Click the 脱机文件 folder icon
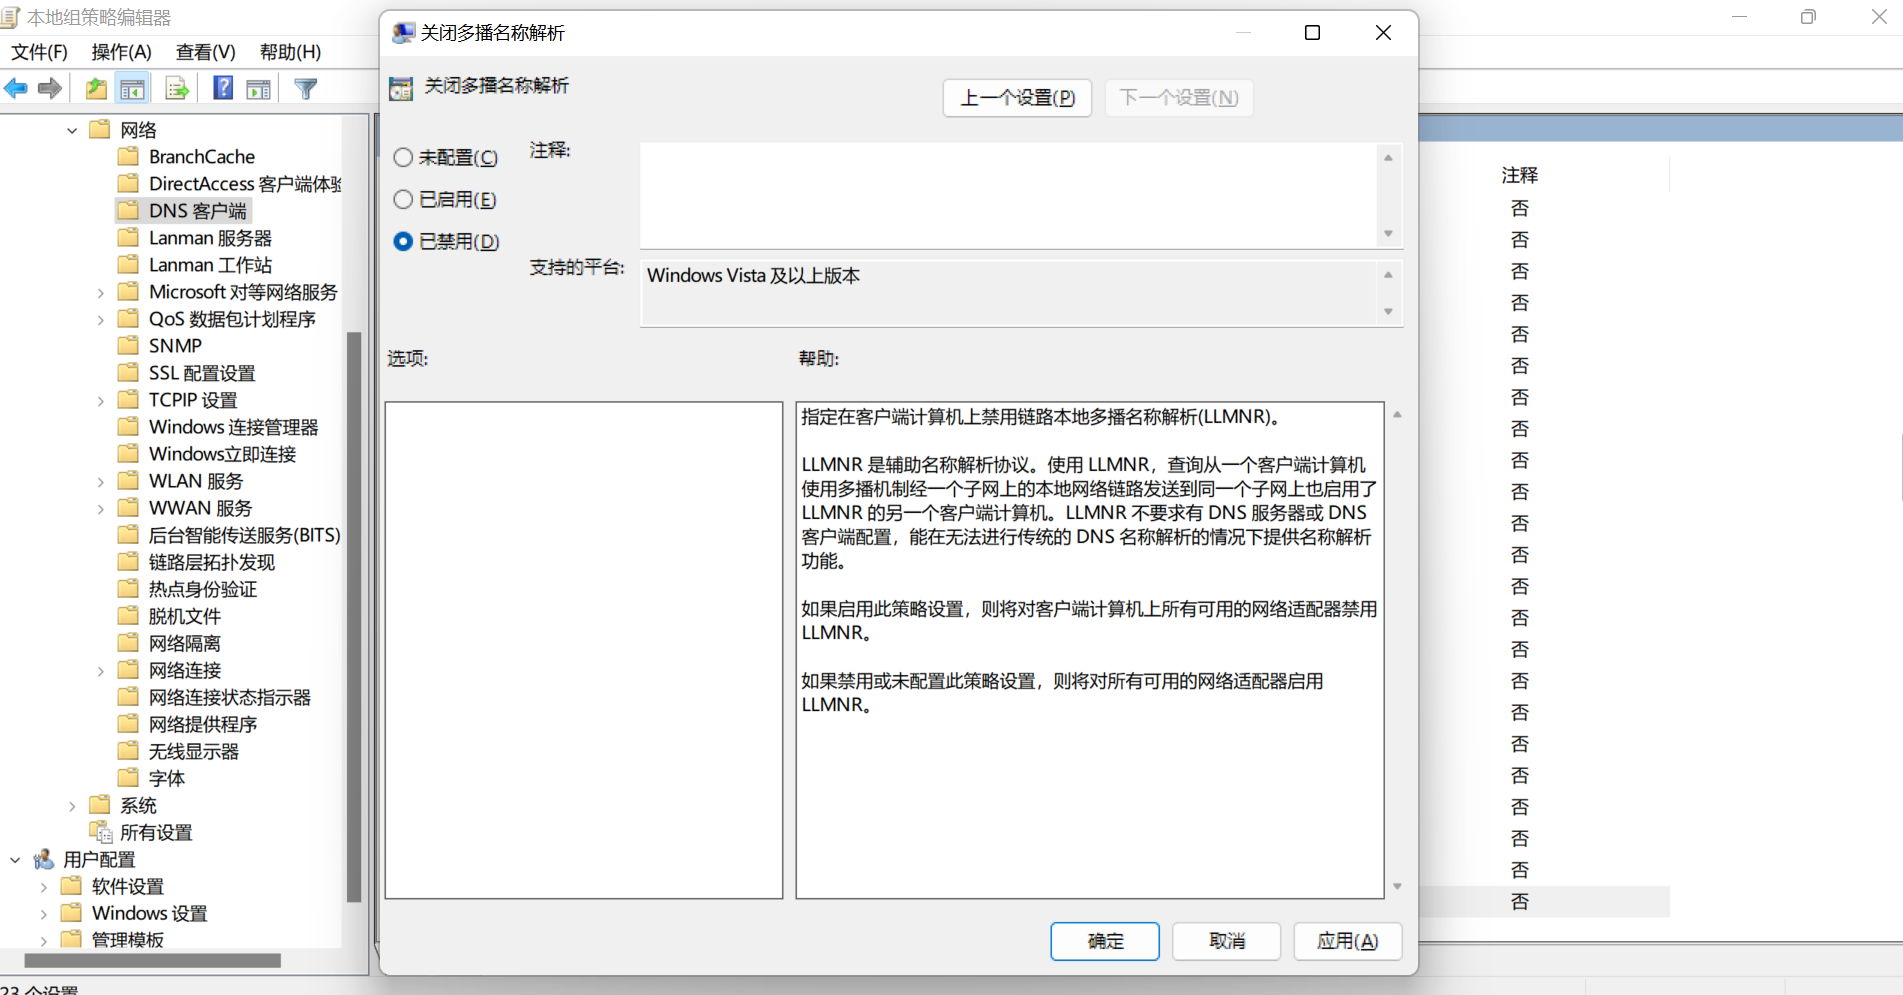This screenshot has height=995, width=1903. tap(128, 615)
